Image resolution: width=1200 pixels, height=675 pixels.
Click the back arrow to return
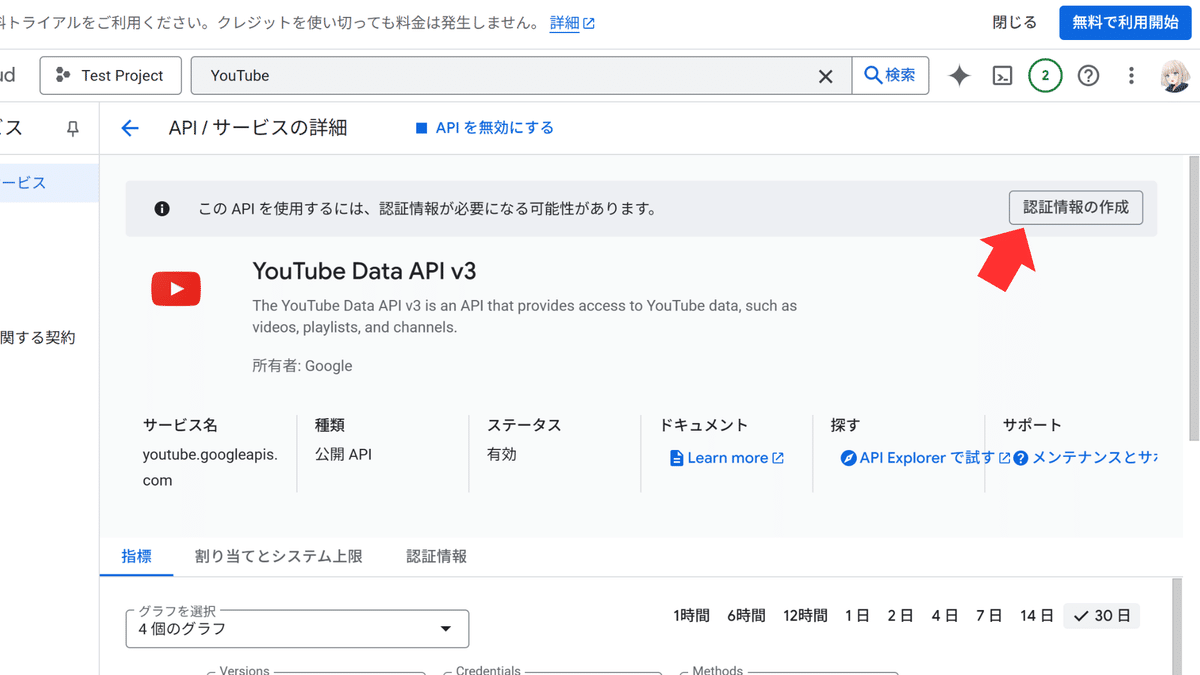coord(130,128)
